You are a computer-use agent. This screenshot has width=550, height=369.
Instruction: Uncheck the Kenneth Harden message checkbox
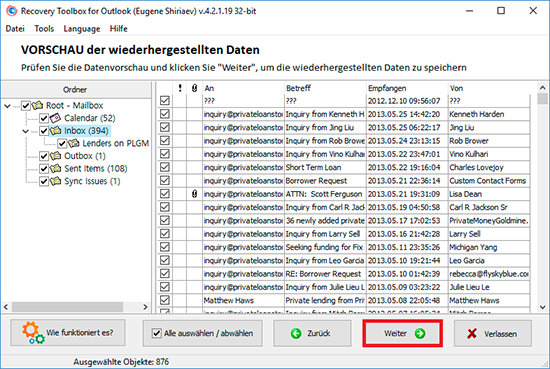coord(165,114)
